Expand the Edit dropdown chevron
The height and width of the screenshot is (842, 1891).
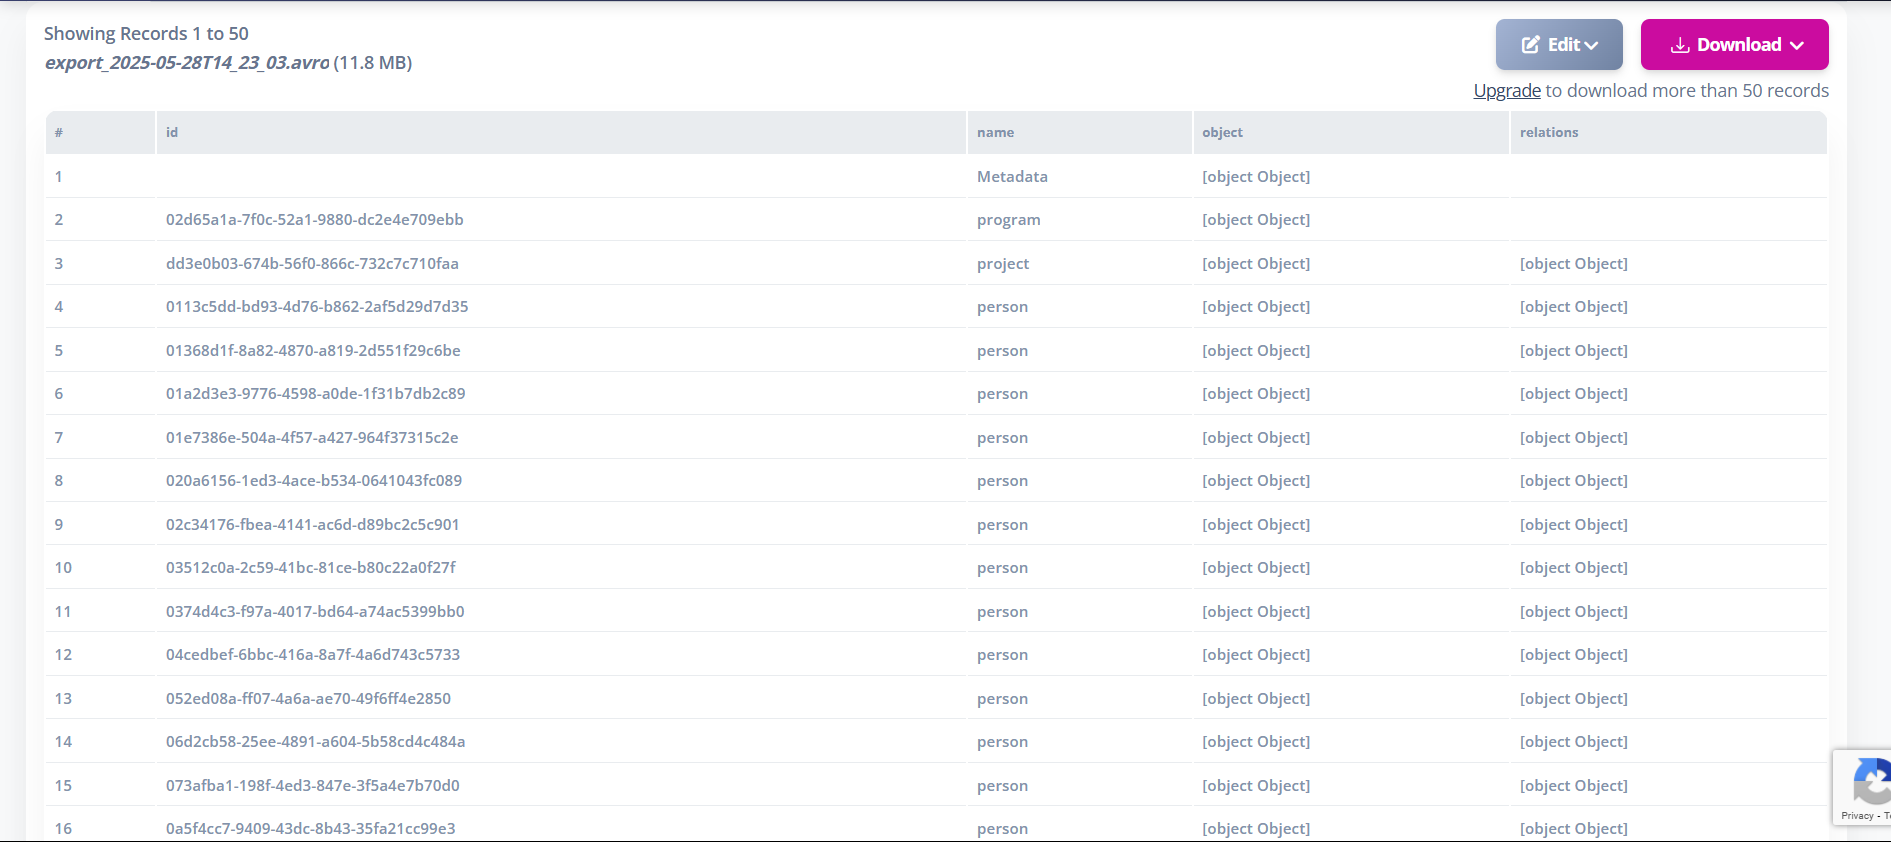pos(1592,45)
